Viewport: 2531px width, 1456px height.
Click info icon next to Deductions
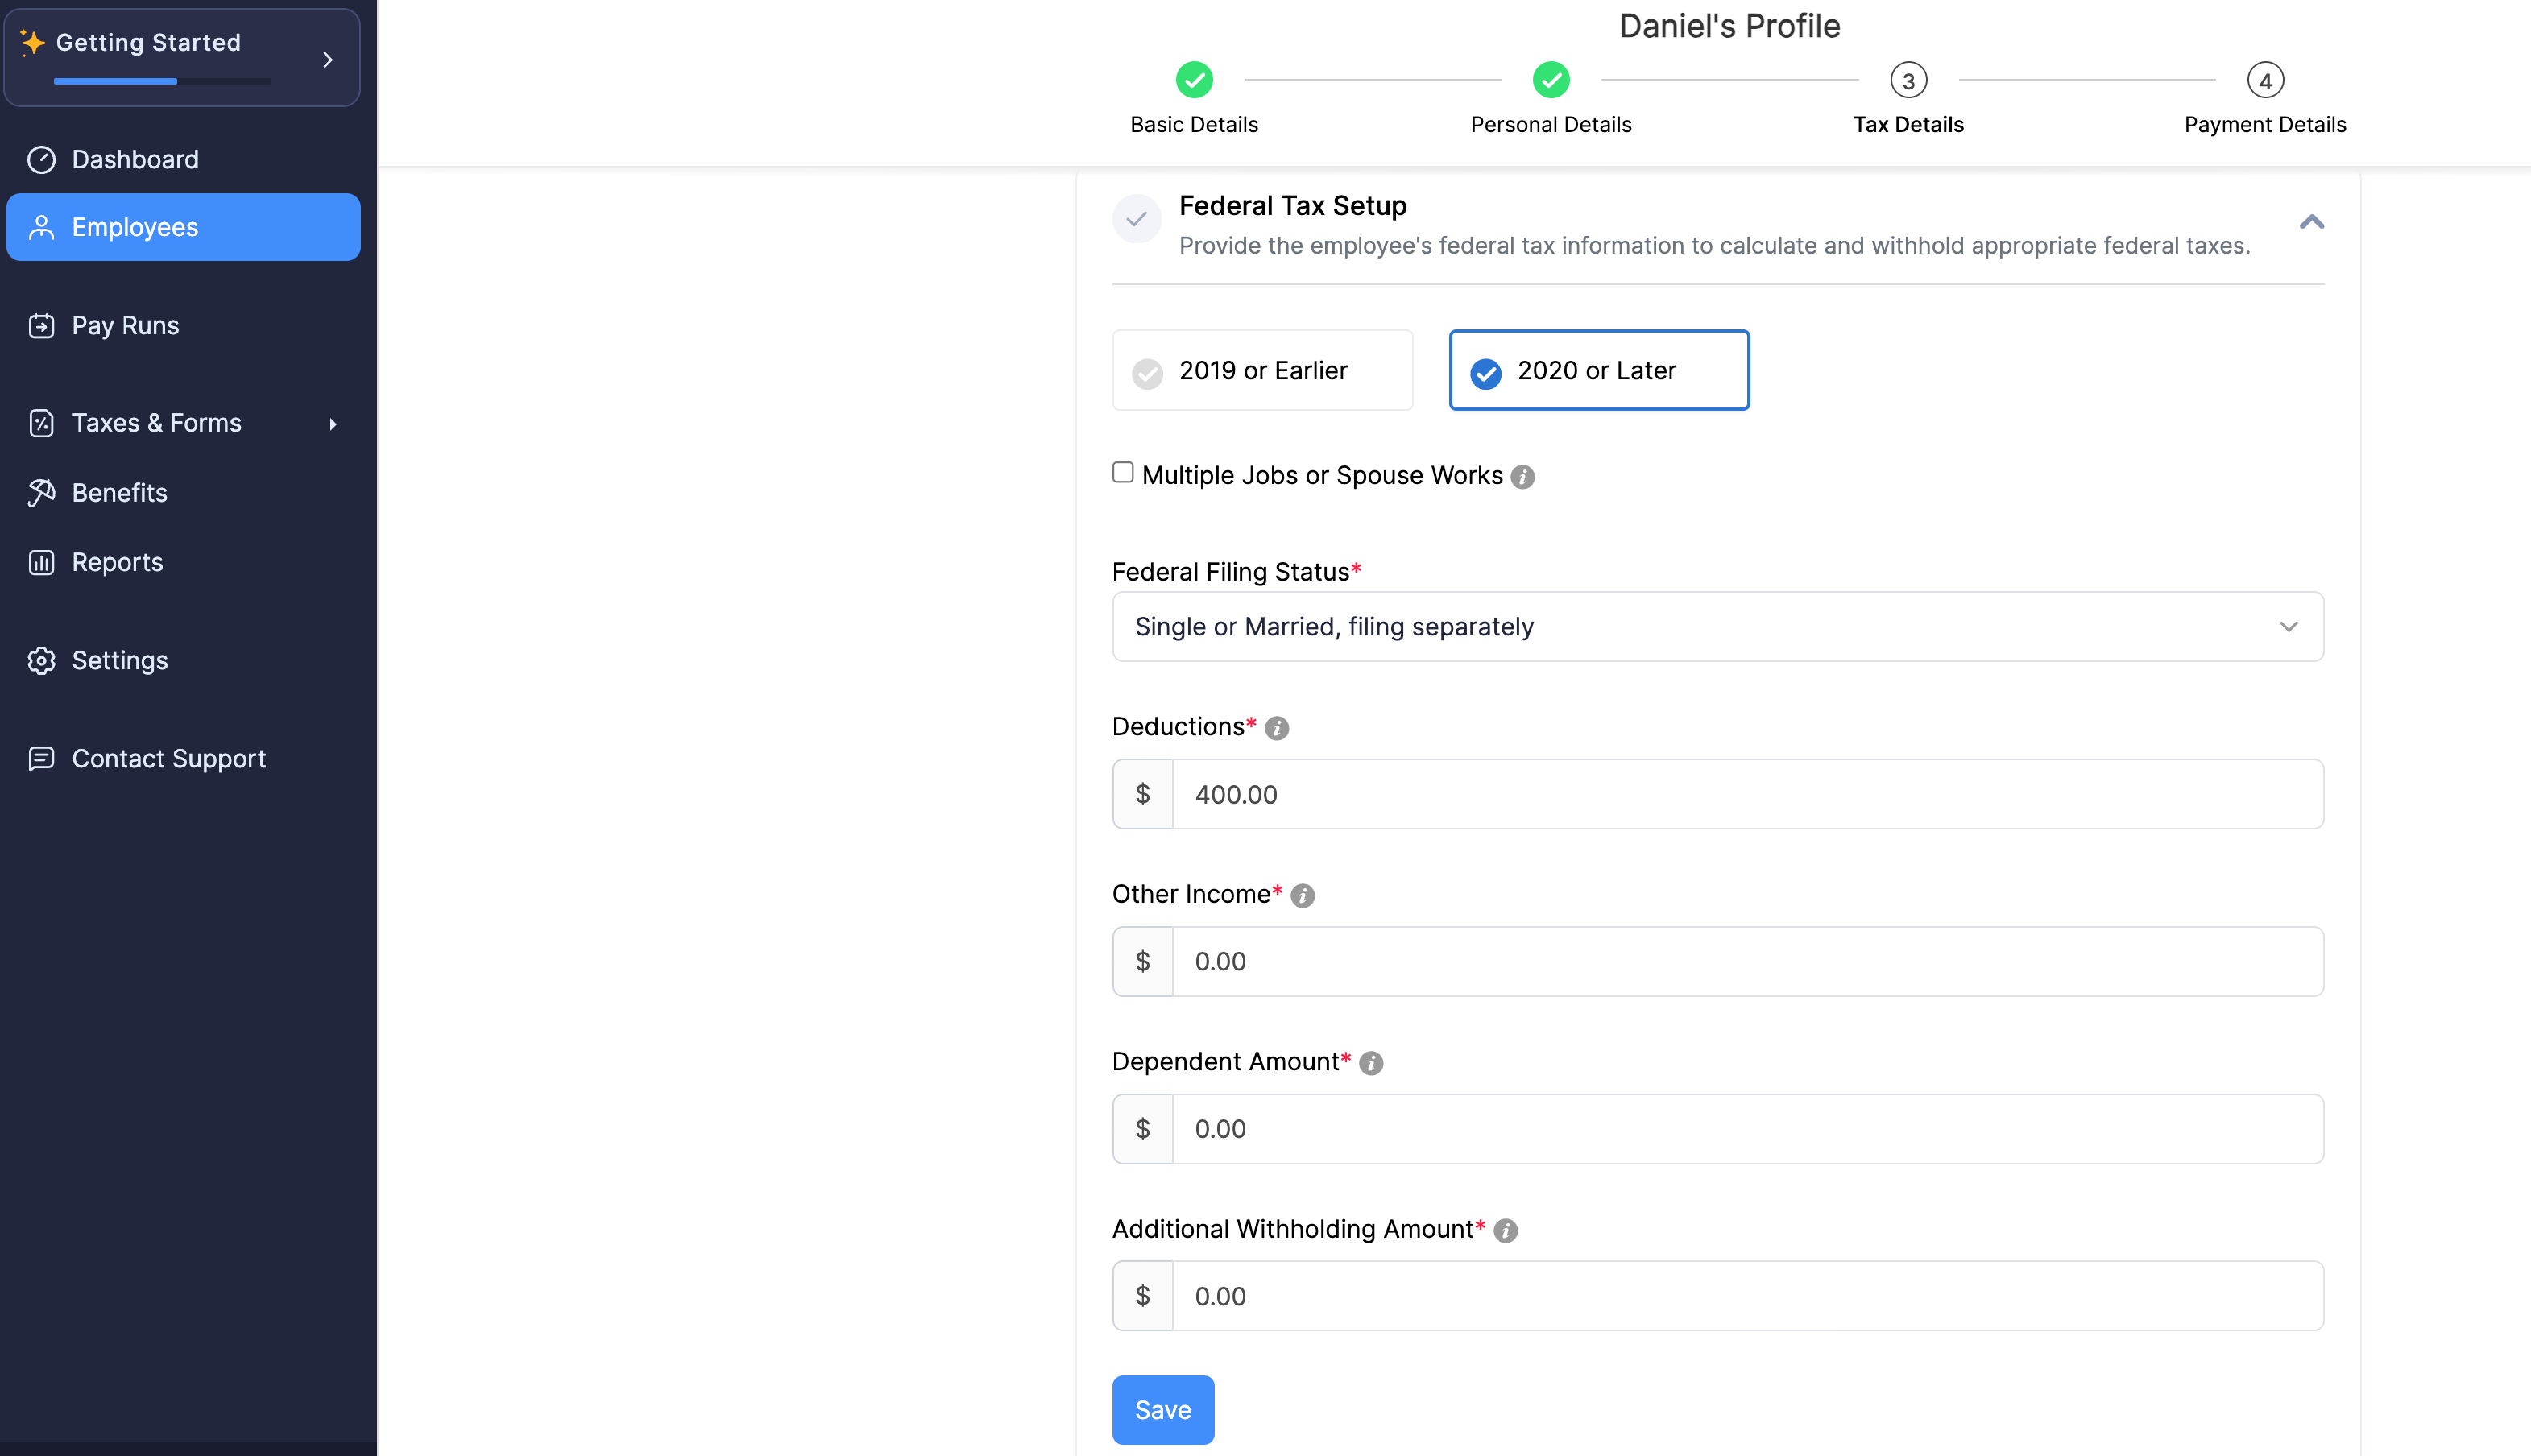tap(1276, 728)
